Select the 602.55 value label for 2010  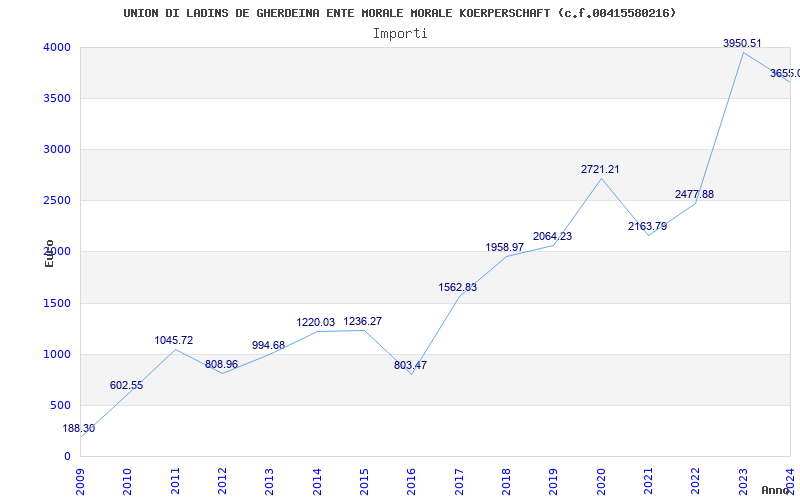(126, 385)
